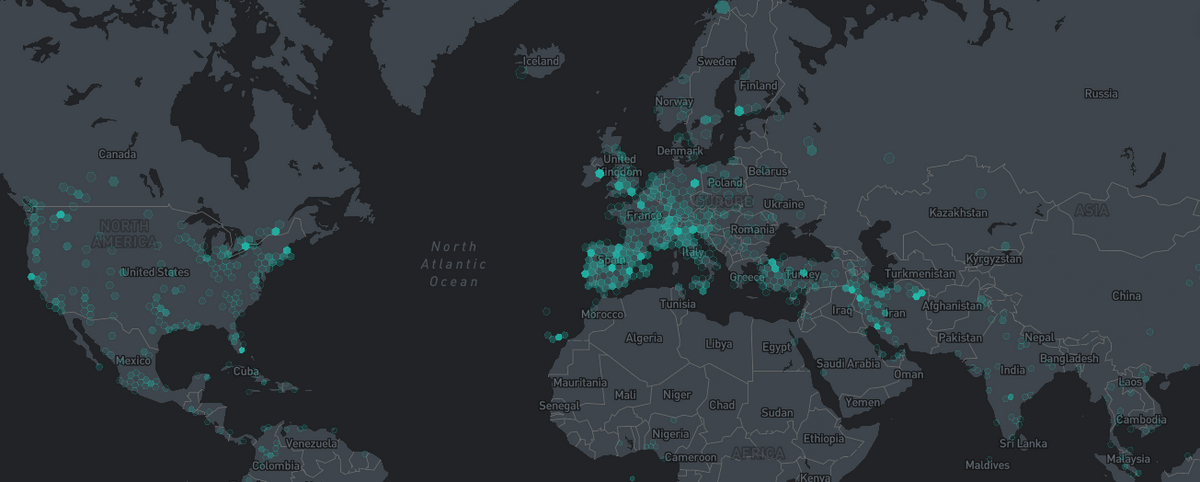Click the ASIA continent label

(x=1092, y=212)
